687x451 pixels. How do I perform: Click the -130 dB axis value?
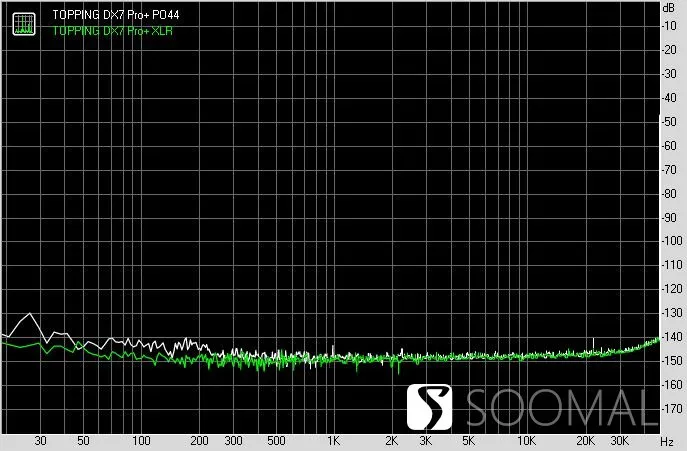pos(672,313)
